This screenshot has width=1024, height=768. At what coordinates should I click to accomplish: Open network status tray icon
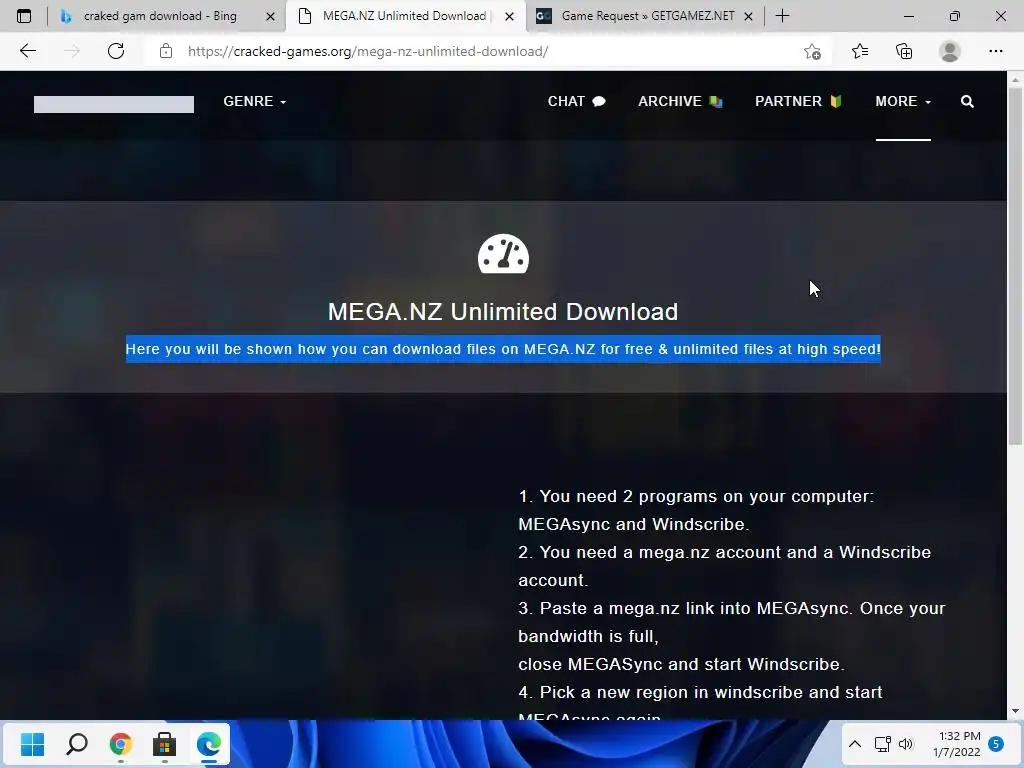883,744
